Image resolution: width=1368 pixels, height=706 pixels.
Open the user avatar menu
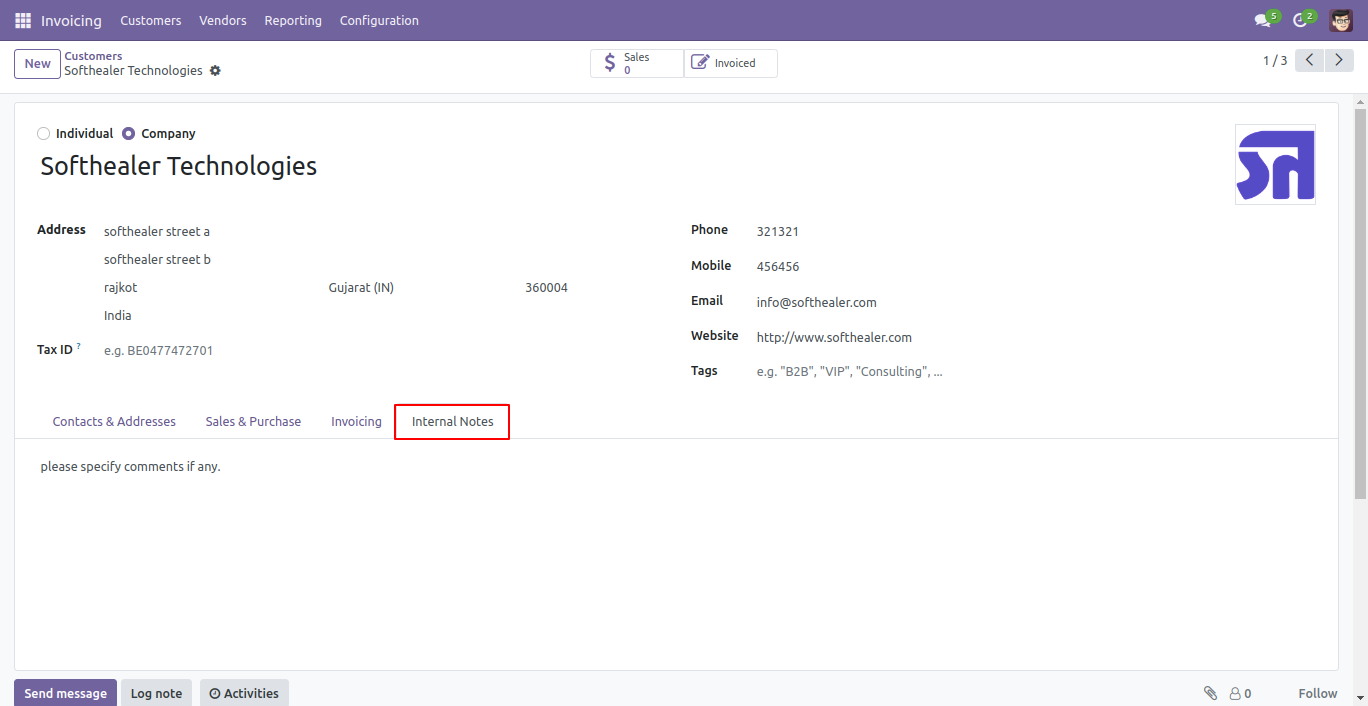[1341, 20]
